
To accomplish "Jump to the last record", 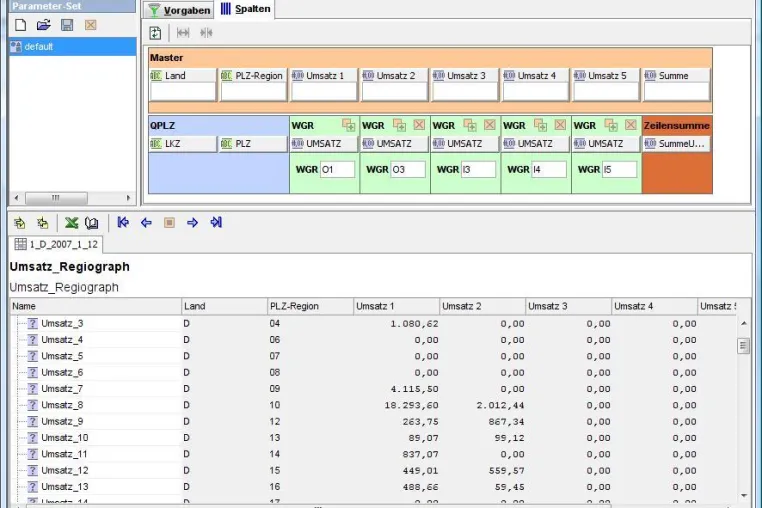I will (216, 223).
